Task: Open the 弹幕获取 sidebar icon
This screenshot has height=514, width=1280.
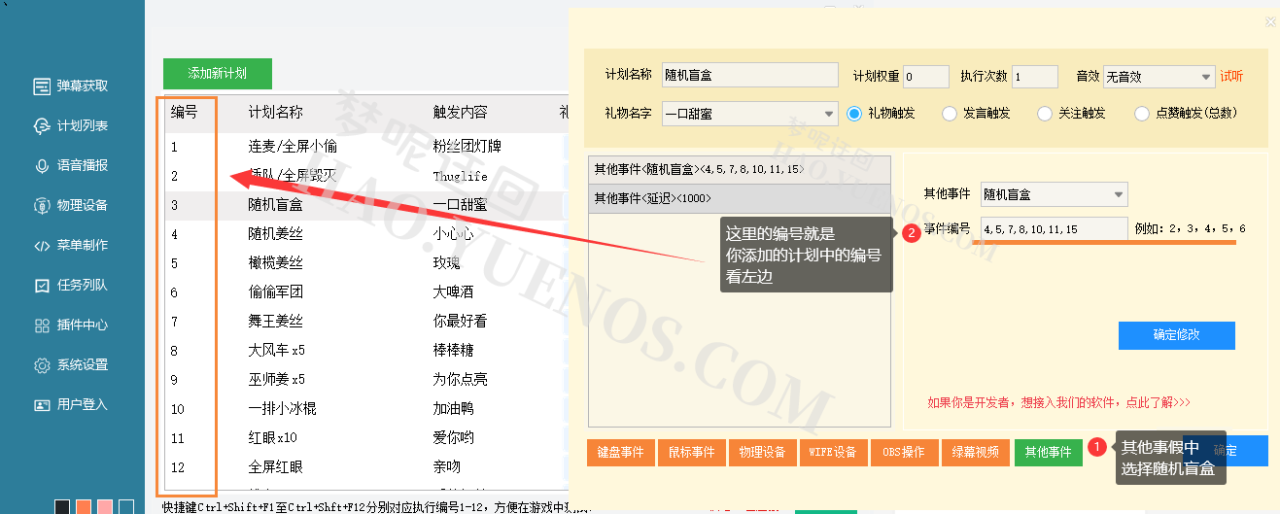Action: 41,86
